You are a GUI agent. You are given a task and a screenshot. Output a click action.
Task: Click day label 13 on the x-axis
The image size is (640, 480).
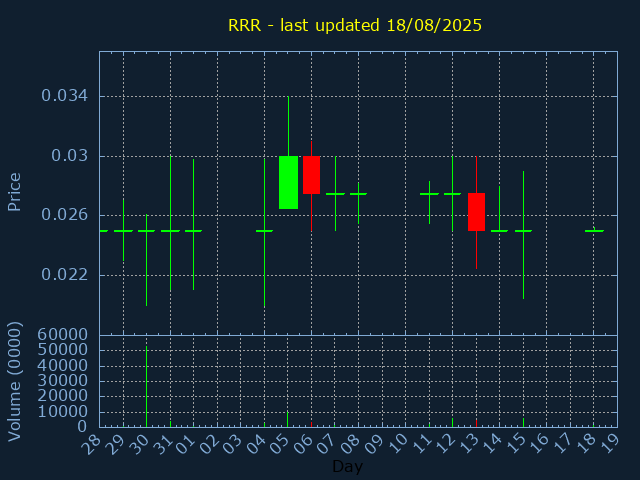pyautogui.click(x=468, y=444)
